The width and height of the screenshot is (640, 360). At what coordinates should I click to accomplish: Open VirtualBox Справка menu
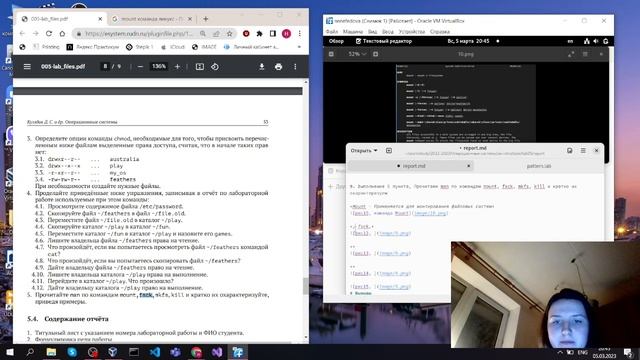[x=440, y=31]
